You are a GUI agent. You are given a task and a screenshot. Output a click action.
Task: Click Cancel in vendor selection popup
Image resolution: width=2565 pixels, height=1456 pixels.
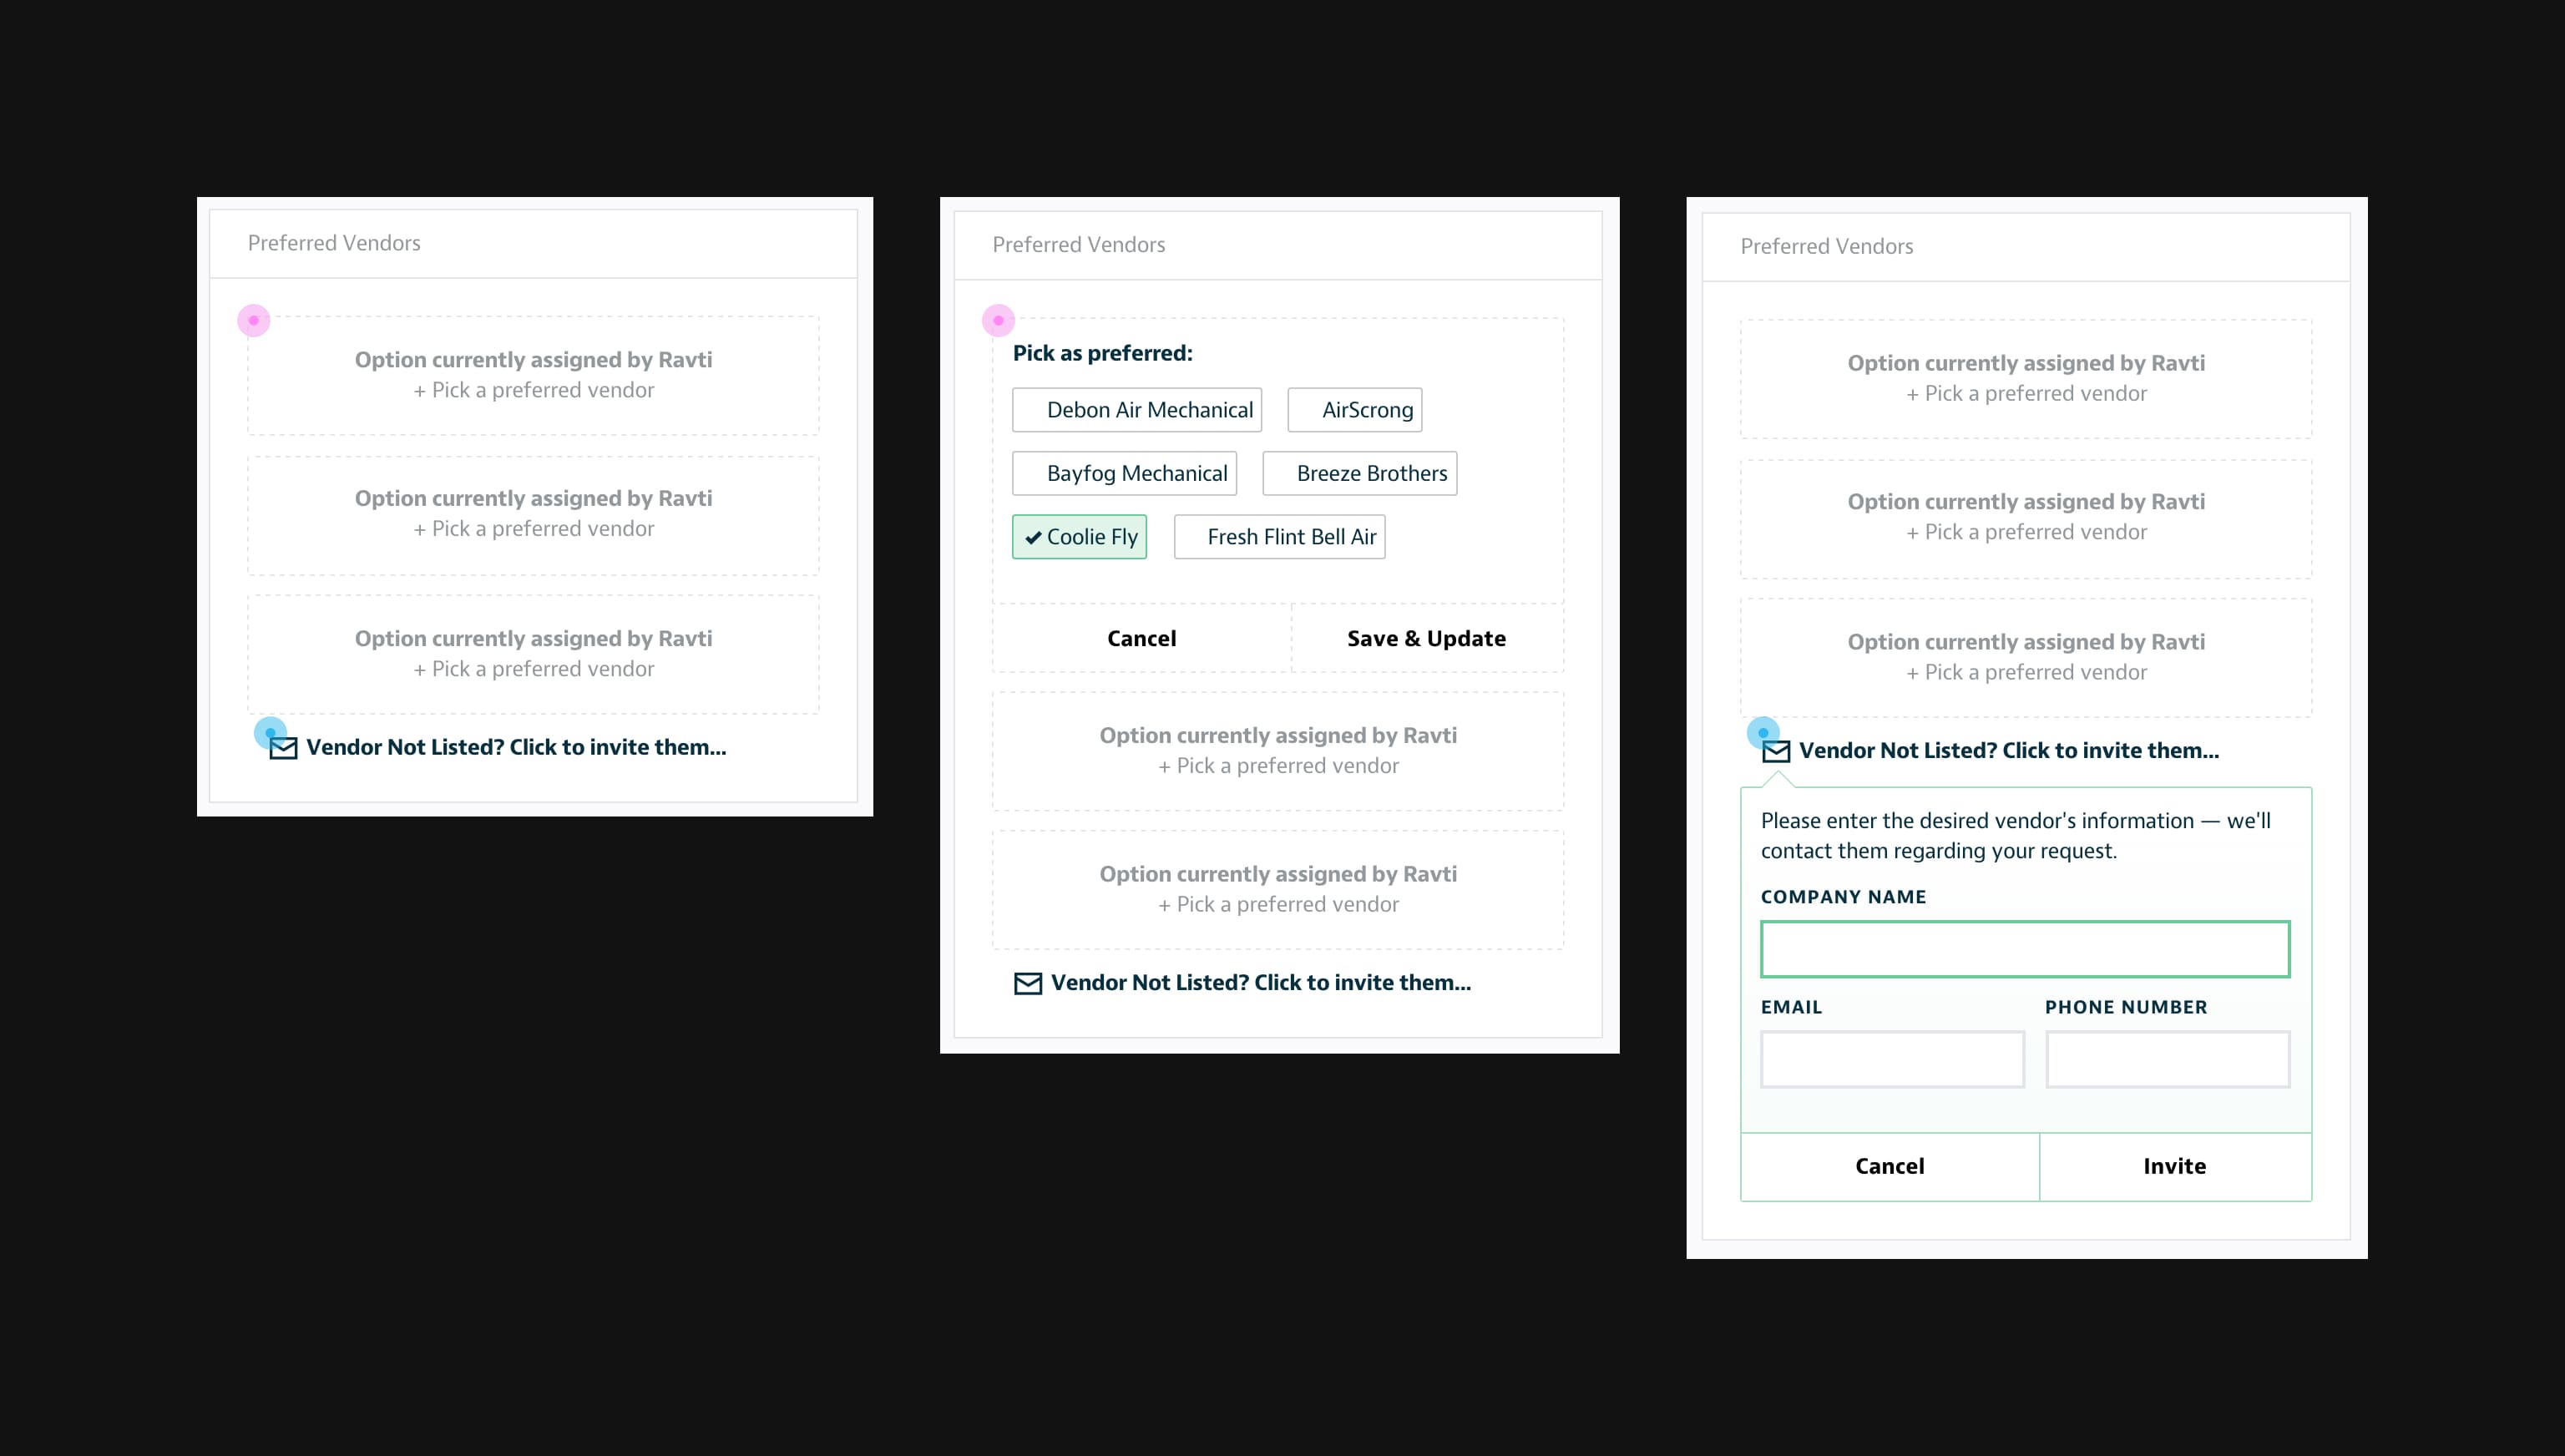click(1140, 635)
